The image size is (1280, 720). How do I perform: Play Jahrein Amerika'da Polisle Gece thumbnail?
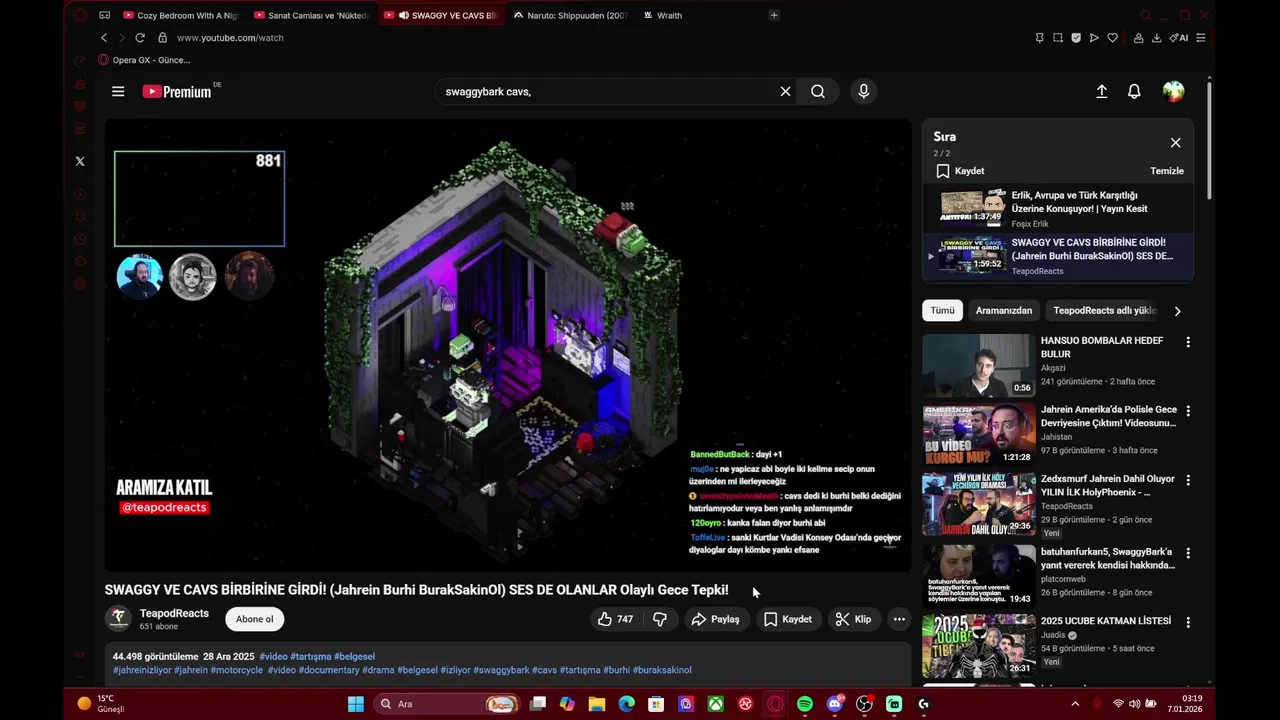(x=978, y=434)
